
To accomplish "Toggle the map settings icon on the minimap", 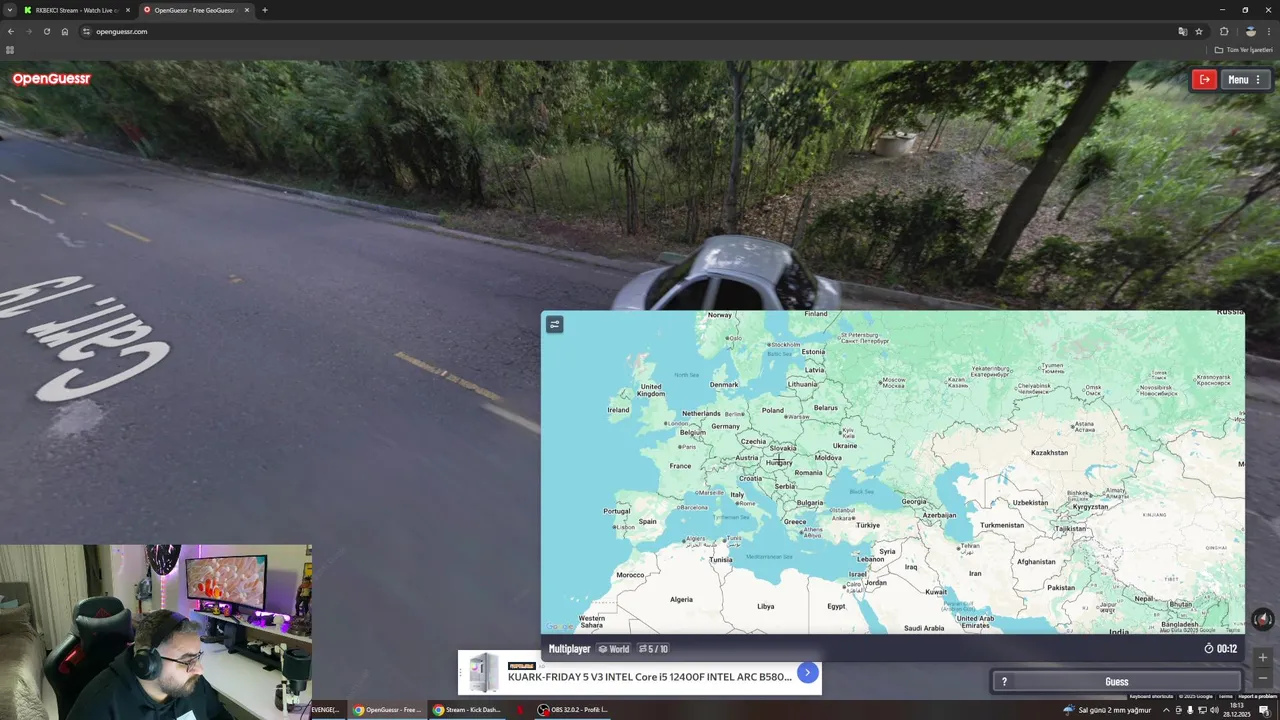I will point(555,324).
